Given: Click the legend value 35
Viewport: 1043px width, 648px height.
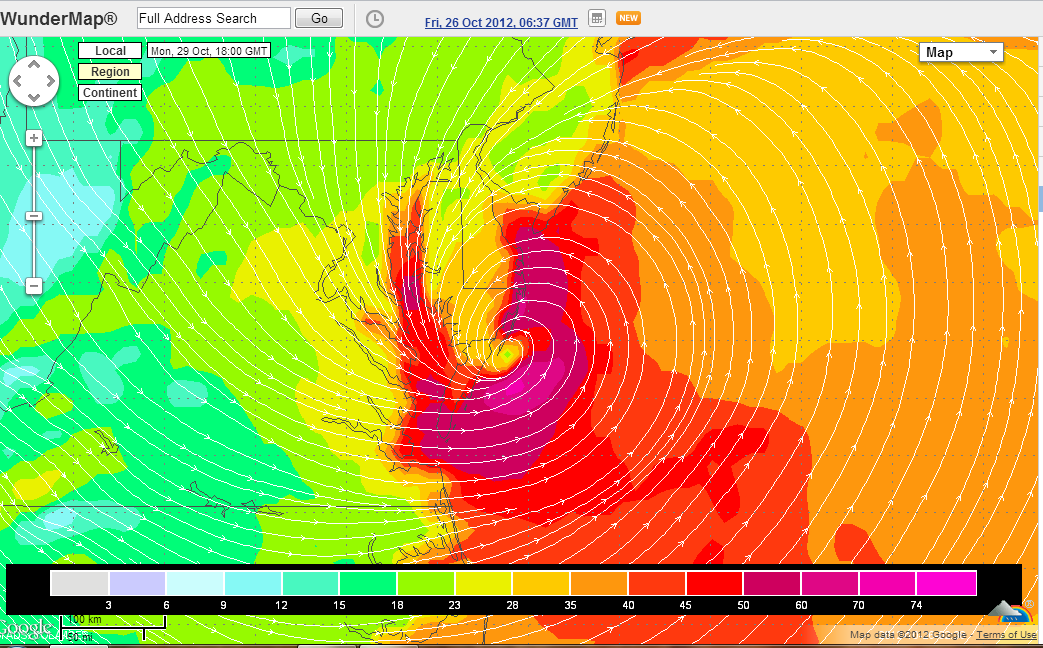Looking at the screenshot, I should pos(570,605).
